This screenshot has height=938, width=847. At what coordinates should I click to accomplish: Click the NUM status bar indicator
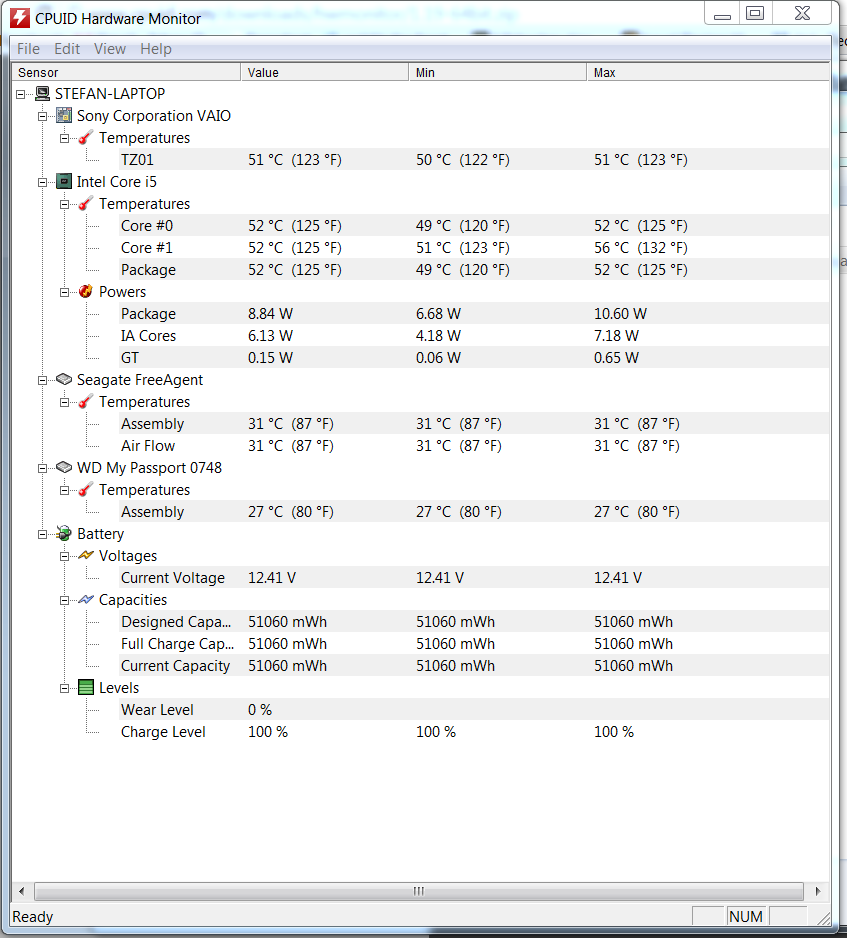tap(745, 916)
